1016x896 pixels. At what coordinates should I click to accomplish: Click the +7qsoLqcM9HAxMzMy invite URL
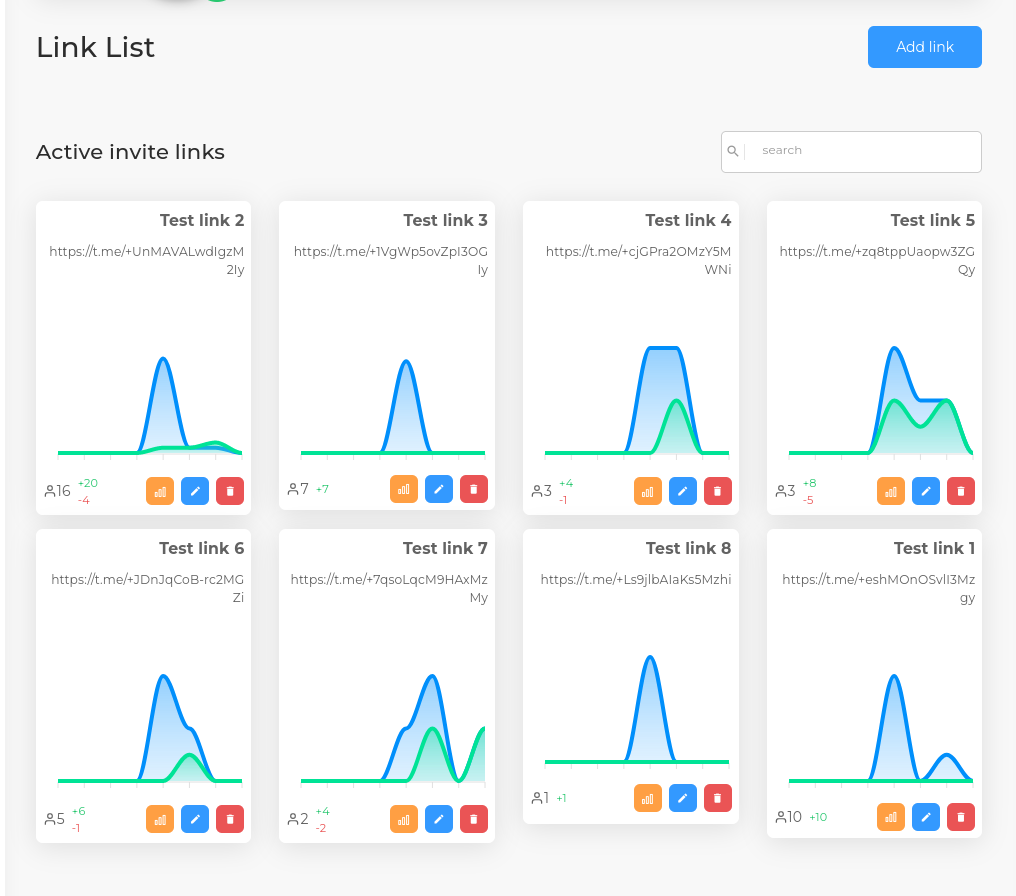pyautogui.click(x=389, y=588)
